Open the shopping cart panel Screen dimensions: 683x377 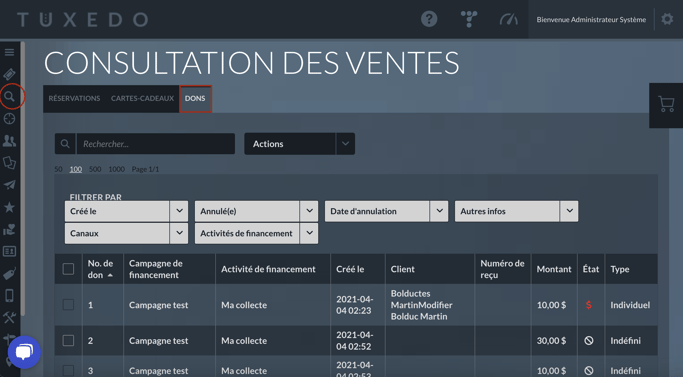666,105
